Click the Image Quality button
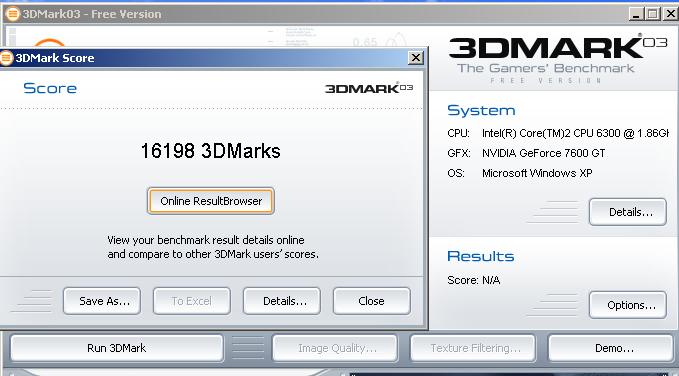 pyautogui.click(x=335, y=348)
